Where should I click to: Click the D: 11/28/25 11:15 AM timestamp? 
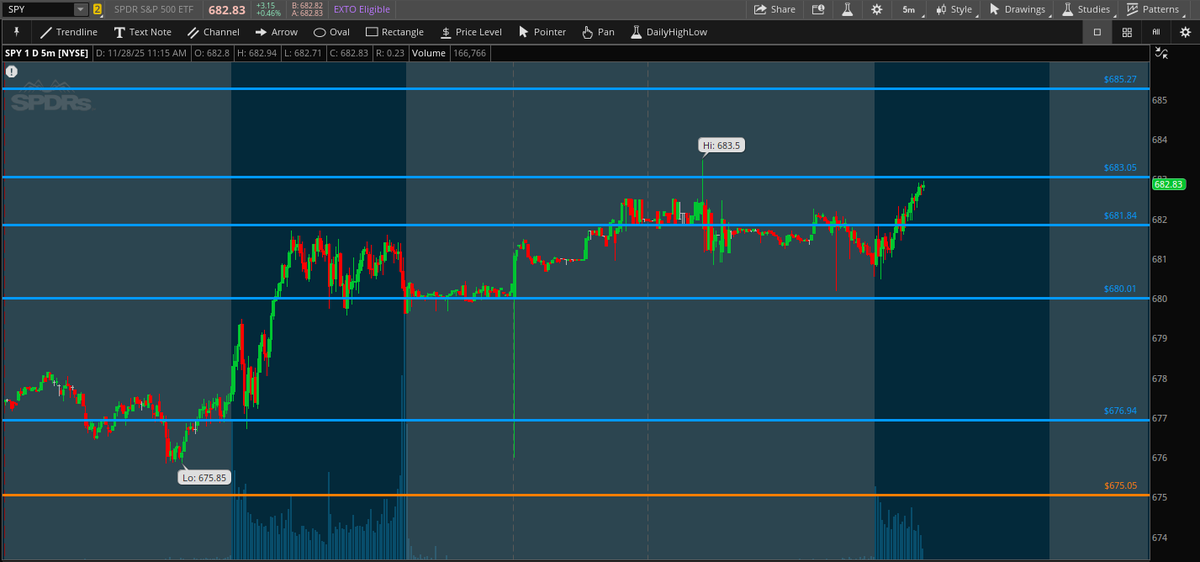(140, 52)
